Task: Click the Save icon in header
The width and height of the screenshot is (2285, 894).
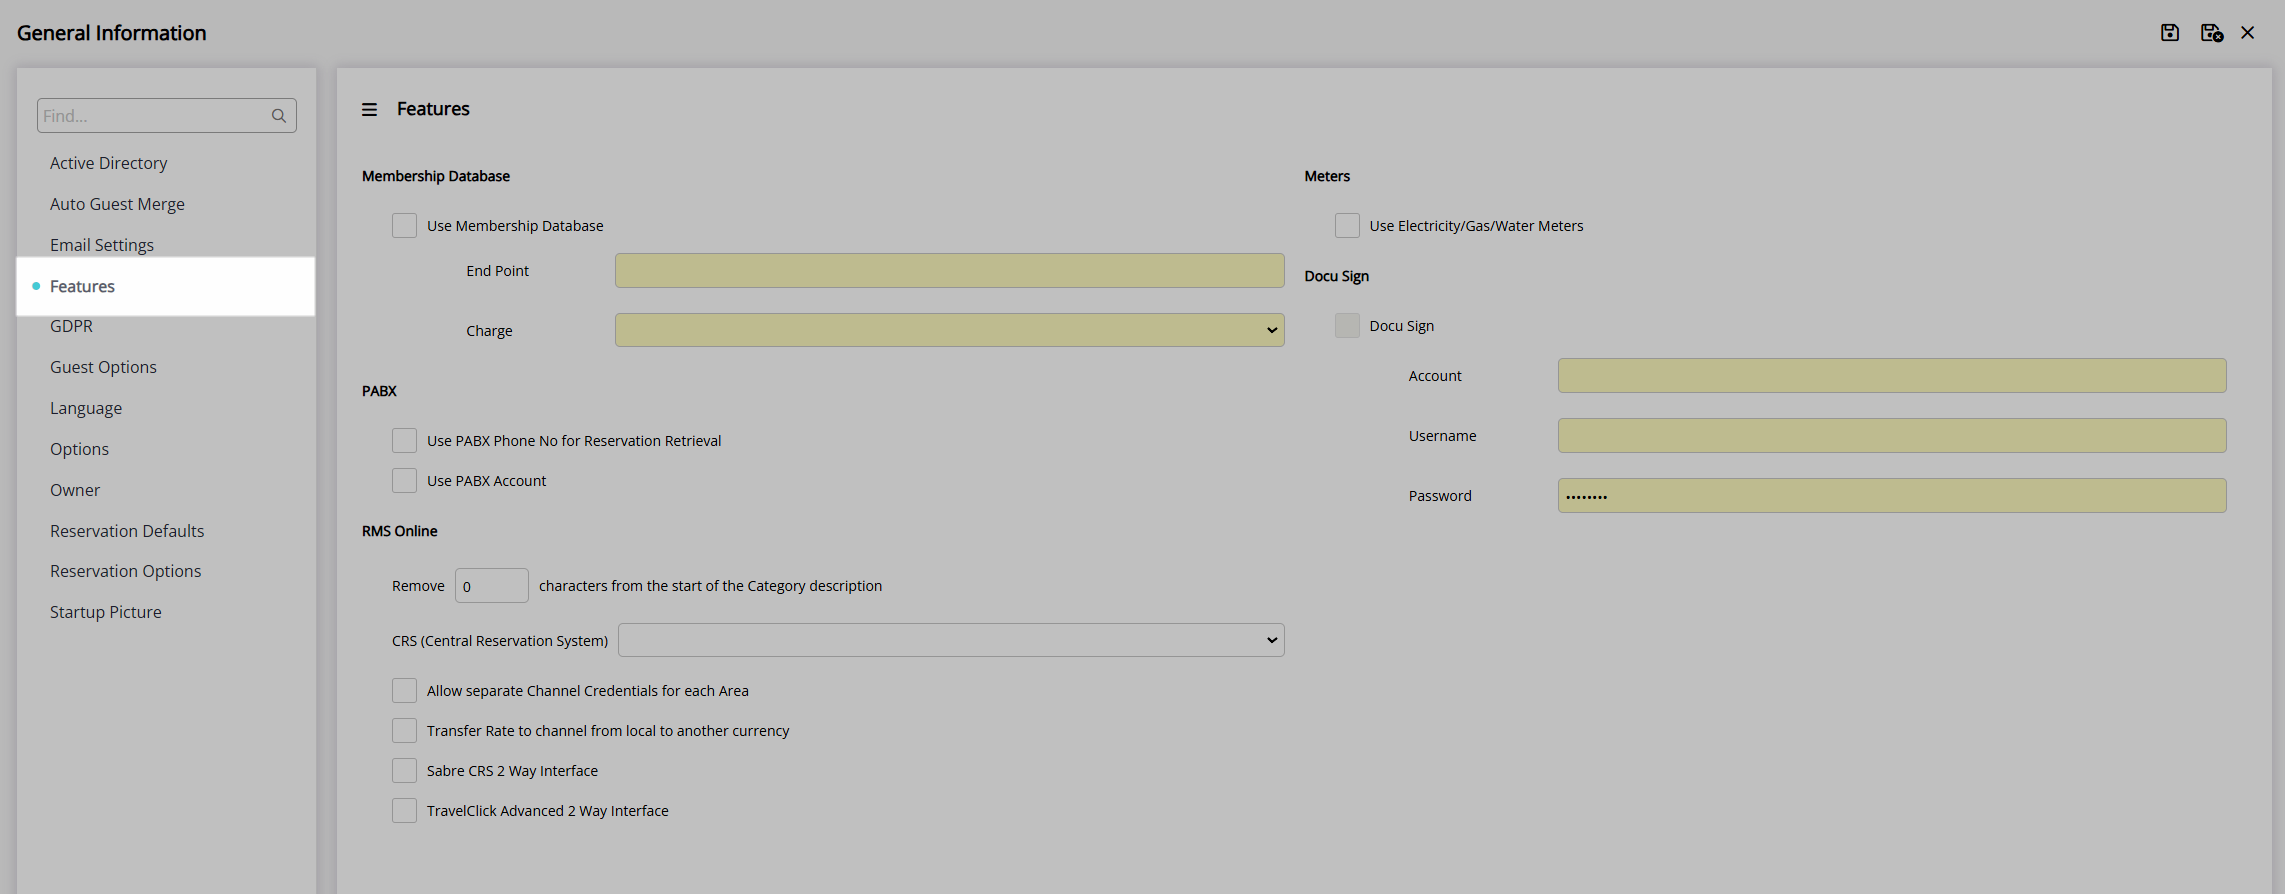Action: [2170, 33]
